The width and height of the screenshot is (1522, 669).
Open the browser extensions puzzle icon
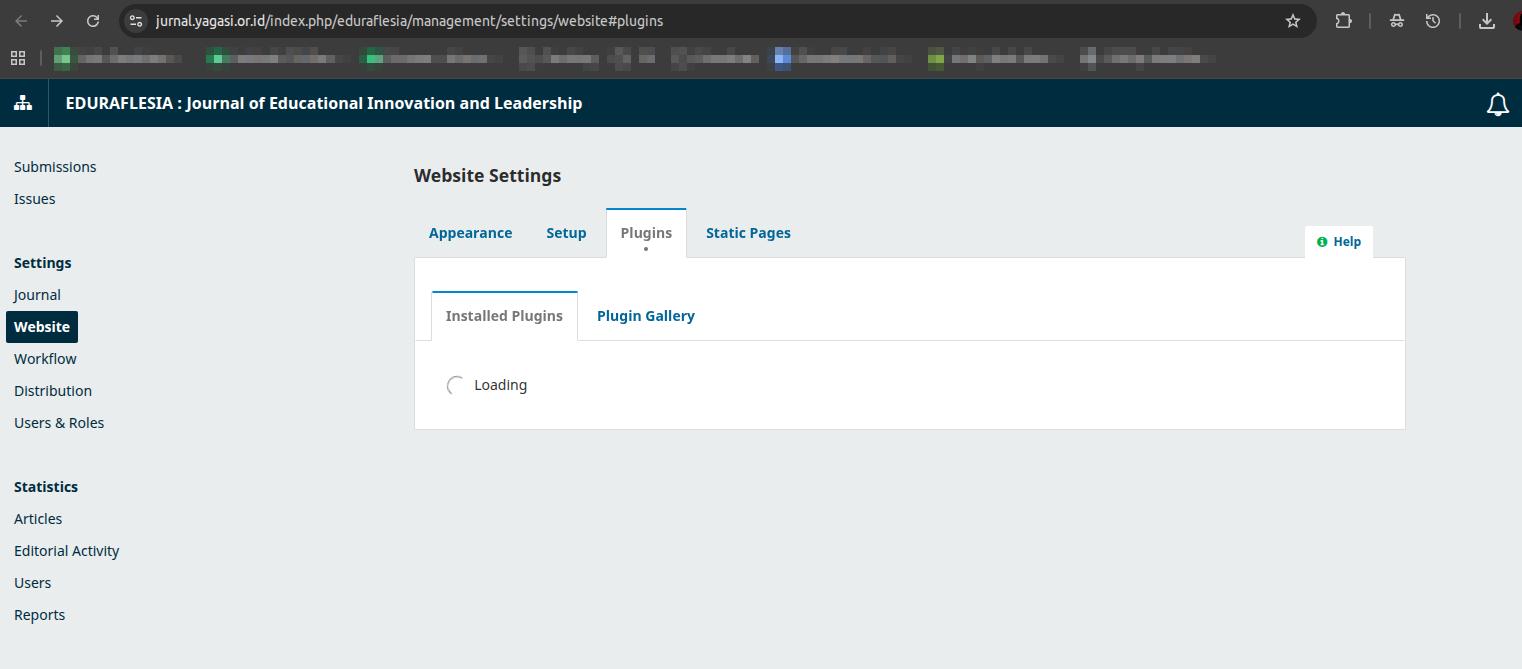[x=1343, y=21]
